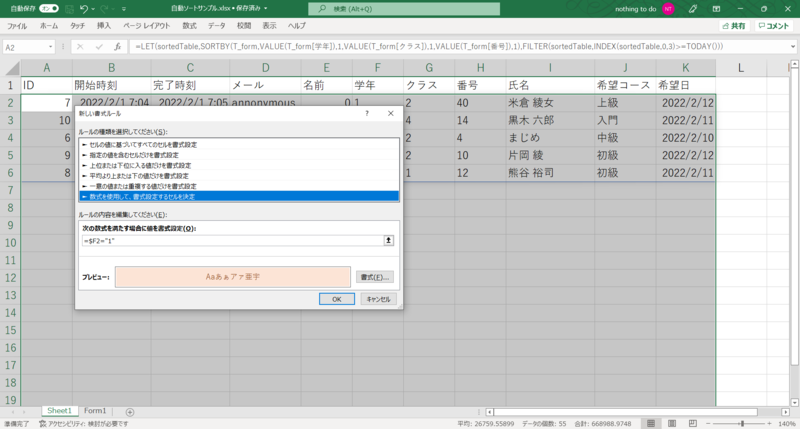Click column header K
Viewport: 800px width, 429px height.
pos(685,68)
